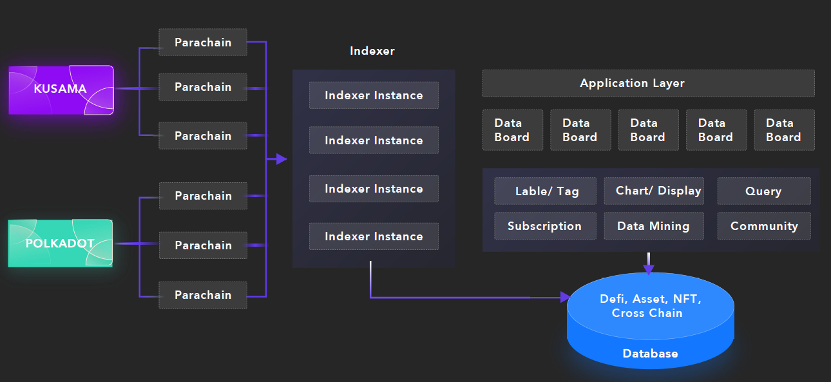The width and height of the screenshot is (832, 382).
Task: Click the bottom Parachain box
Action: coord(203,295)
